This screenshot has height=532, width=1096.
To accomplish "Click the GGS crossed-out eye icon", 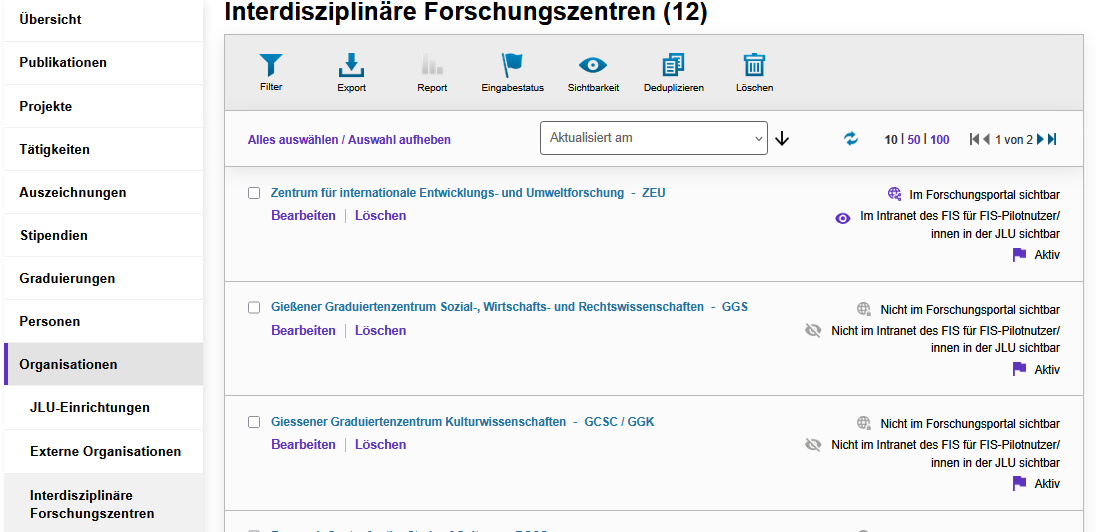I will (812, 329).
